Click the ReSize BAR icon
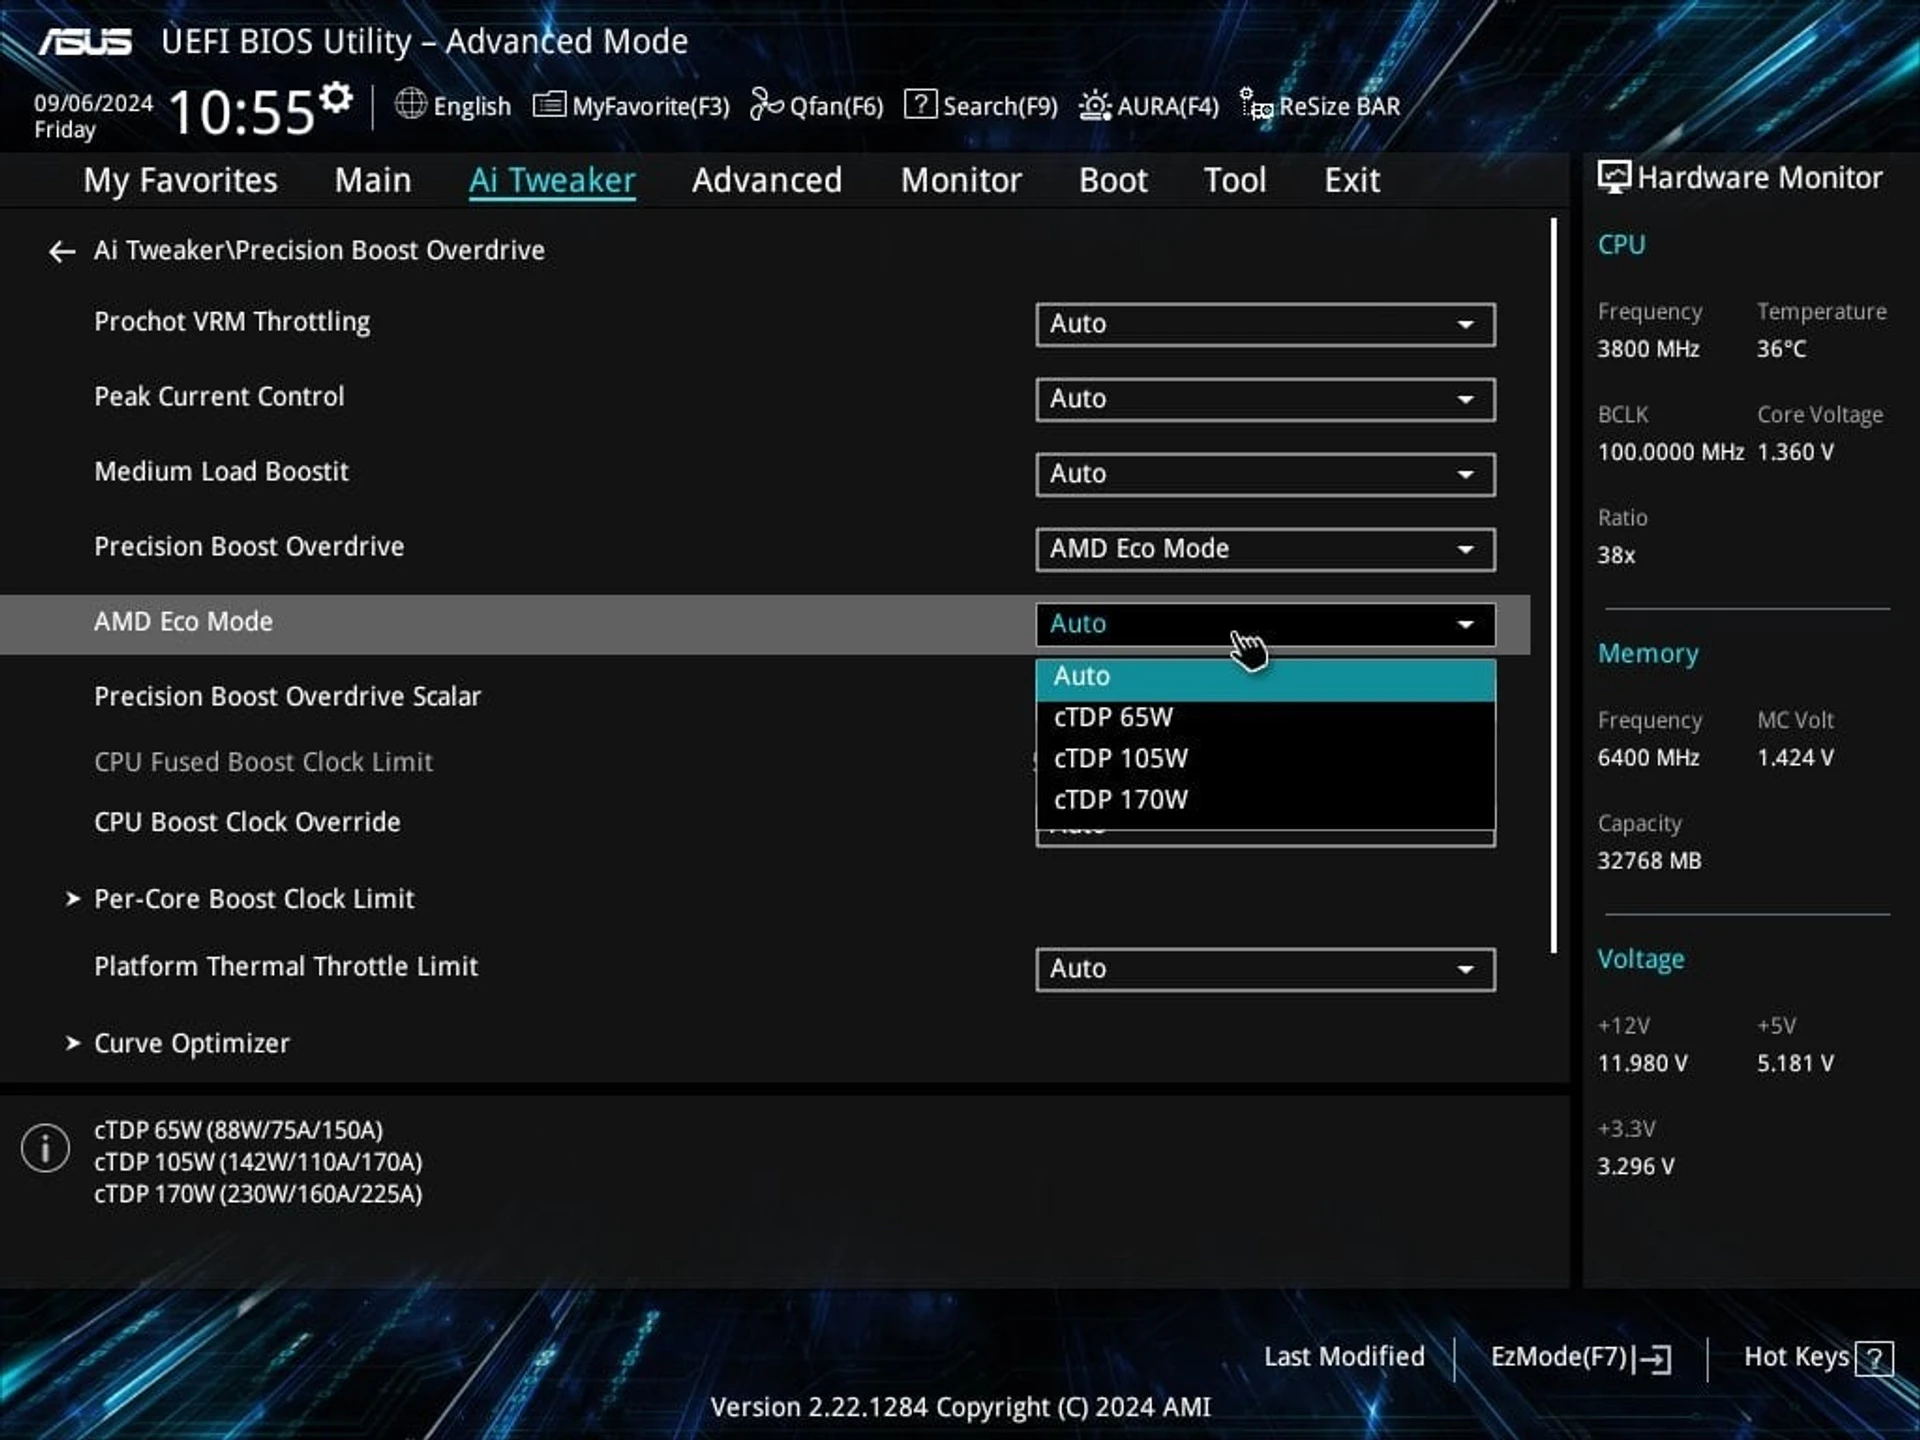This screenshot has width=1920, height=1440. pos(1256,104)
